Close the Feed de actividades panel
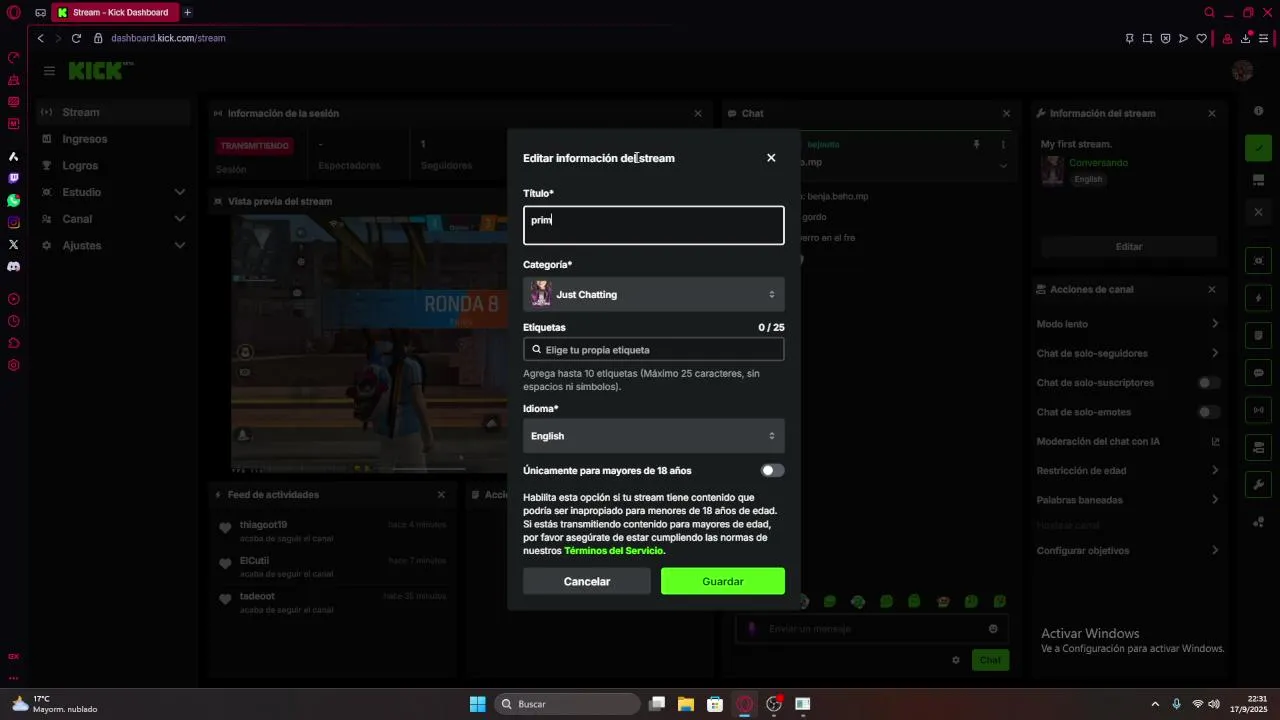This screenshot has width=1280, height=720. (x=441, y=495)
